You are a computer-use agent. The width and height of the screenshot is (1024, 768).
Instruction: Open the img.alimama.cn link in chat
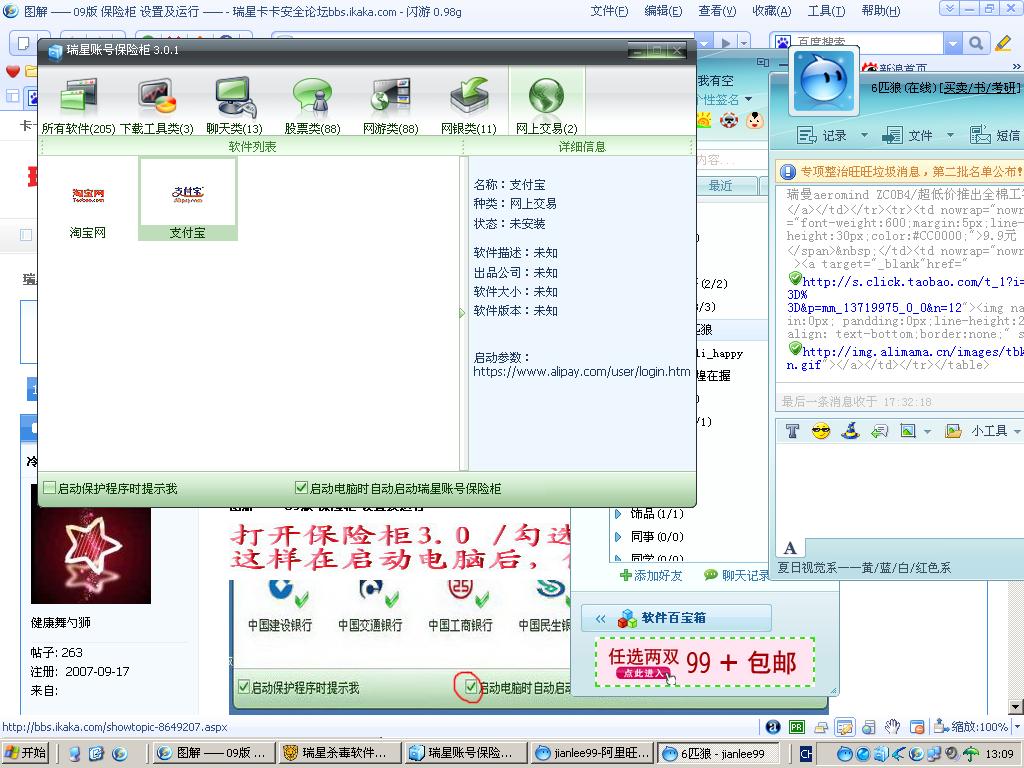[x=913, y=351]
